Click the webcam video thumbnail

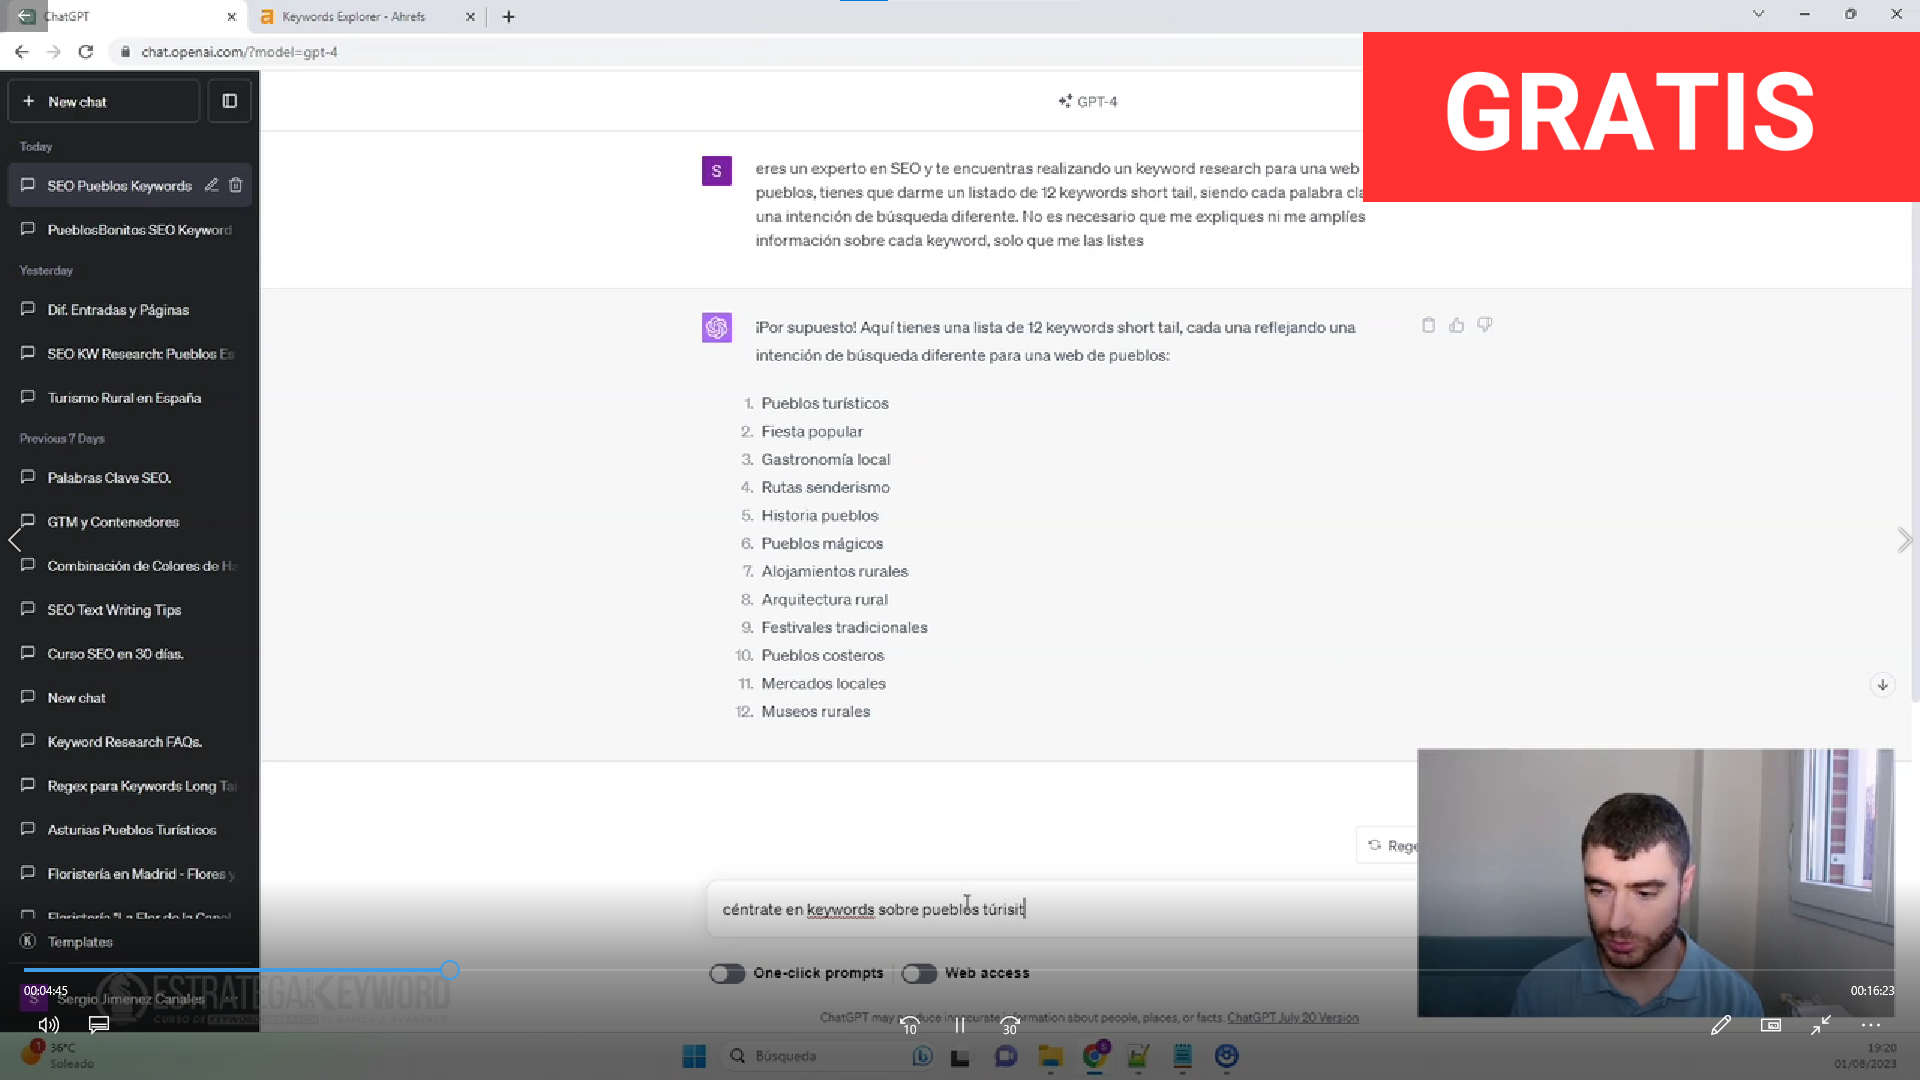(x=1655, y=882)
